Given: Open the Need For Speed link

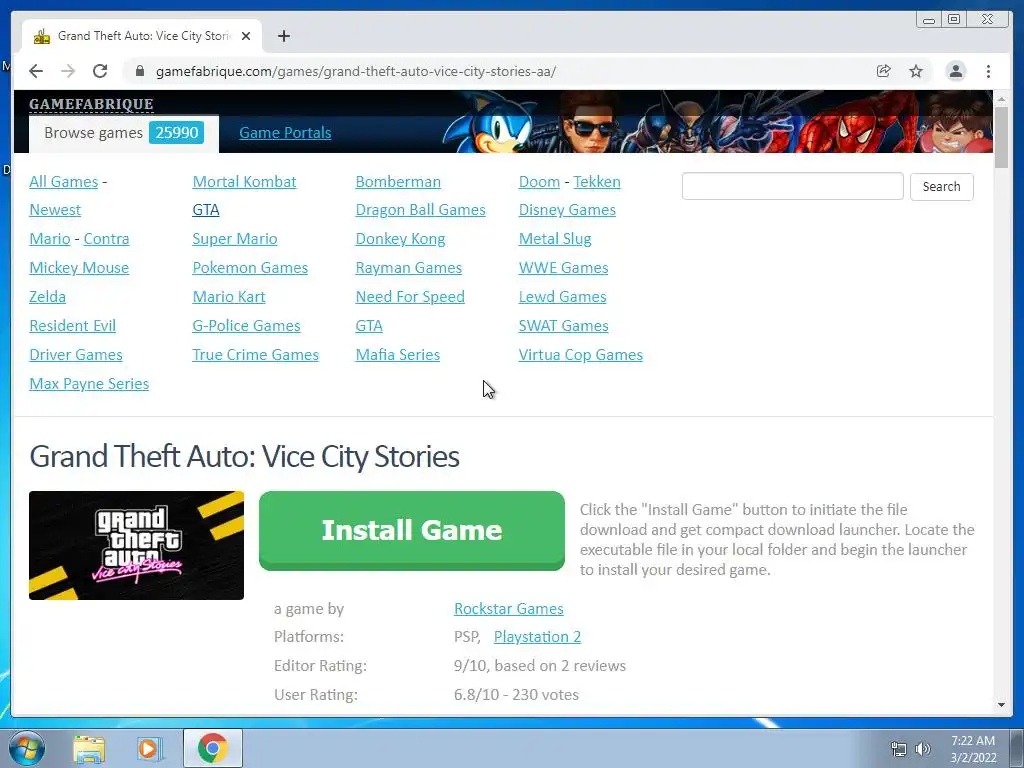Looking at the screenshot, I should 410,296.
